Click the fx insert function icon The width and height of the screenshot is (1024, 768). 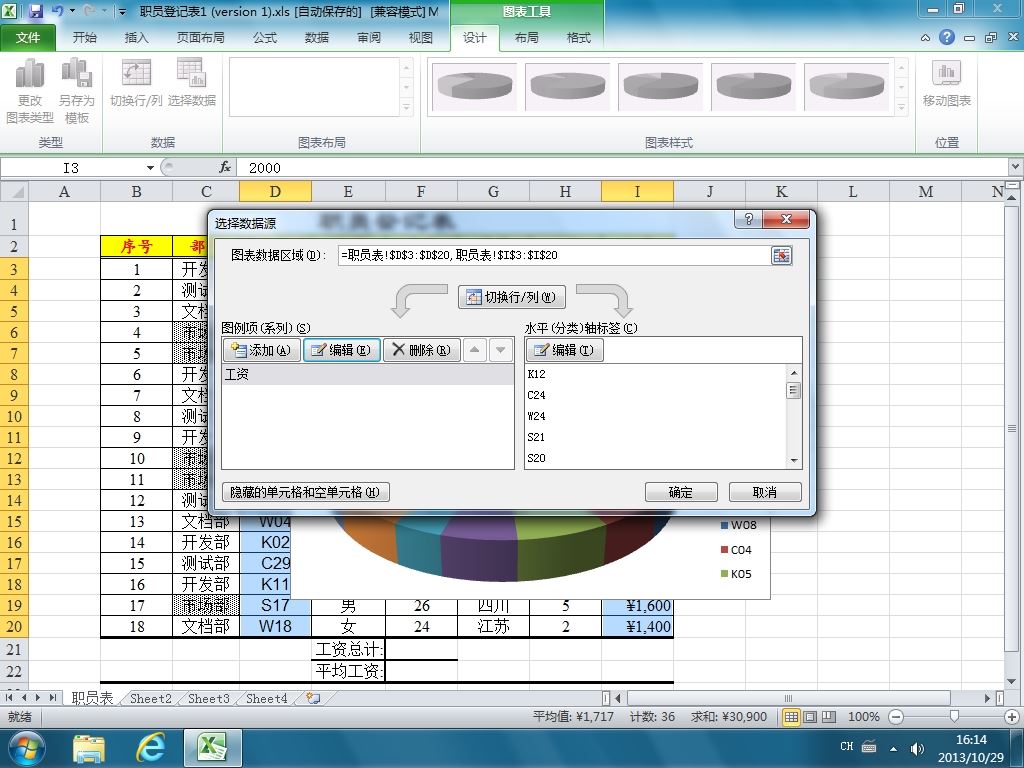225,168
